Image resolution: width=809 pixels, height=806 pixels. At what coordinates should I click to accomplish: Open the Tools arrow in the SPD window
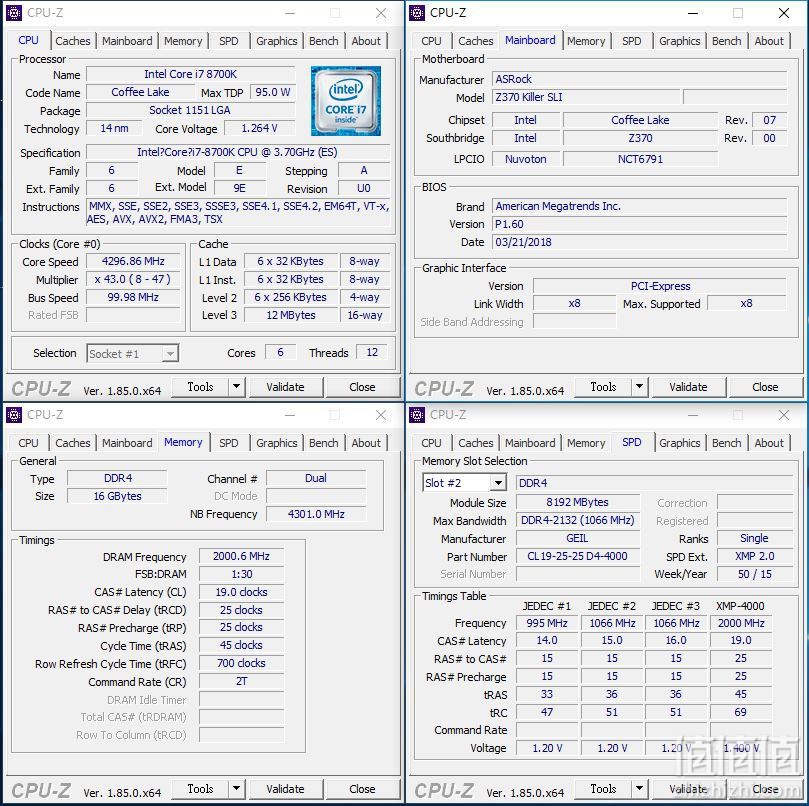(x=639, y=789)
